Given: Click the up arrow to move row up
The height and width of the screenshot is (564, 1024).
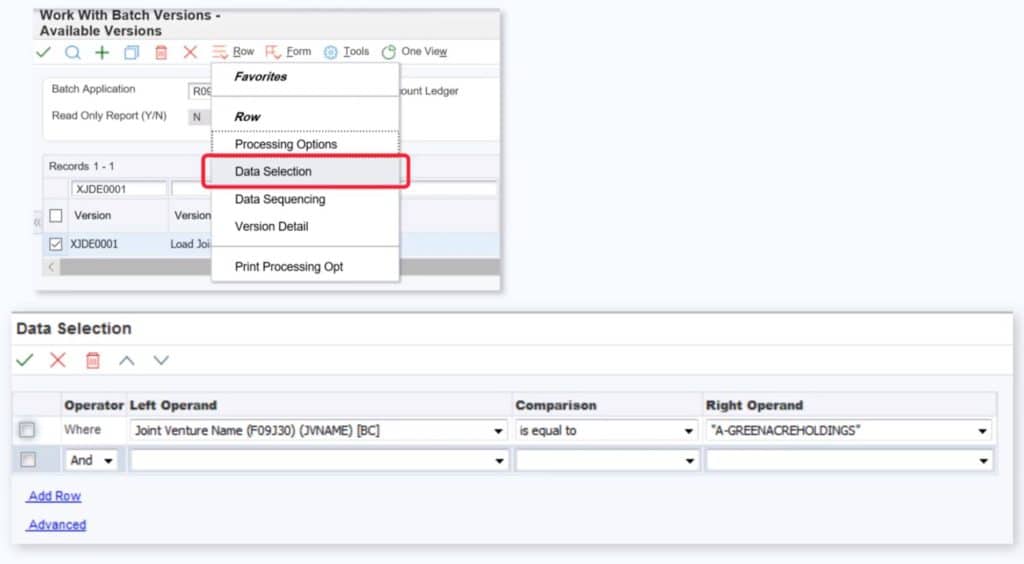Looking at the screenshot, I should 126,360.
